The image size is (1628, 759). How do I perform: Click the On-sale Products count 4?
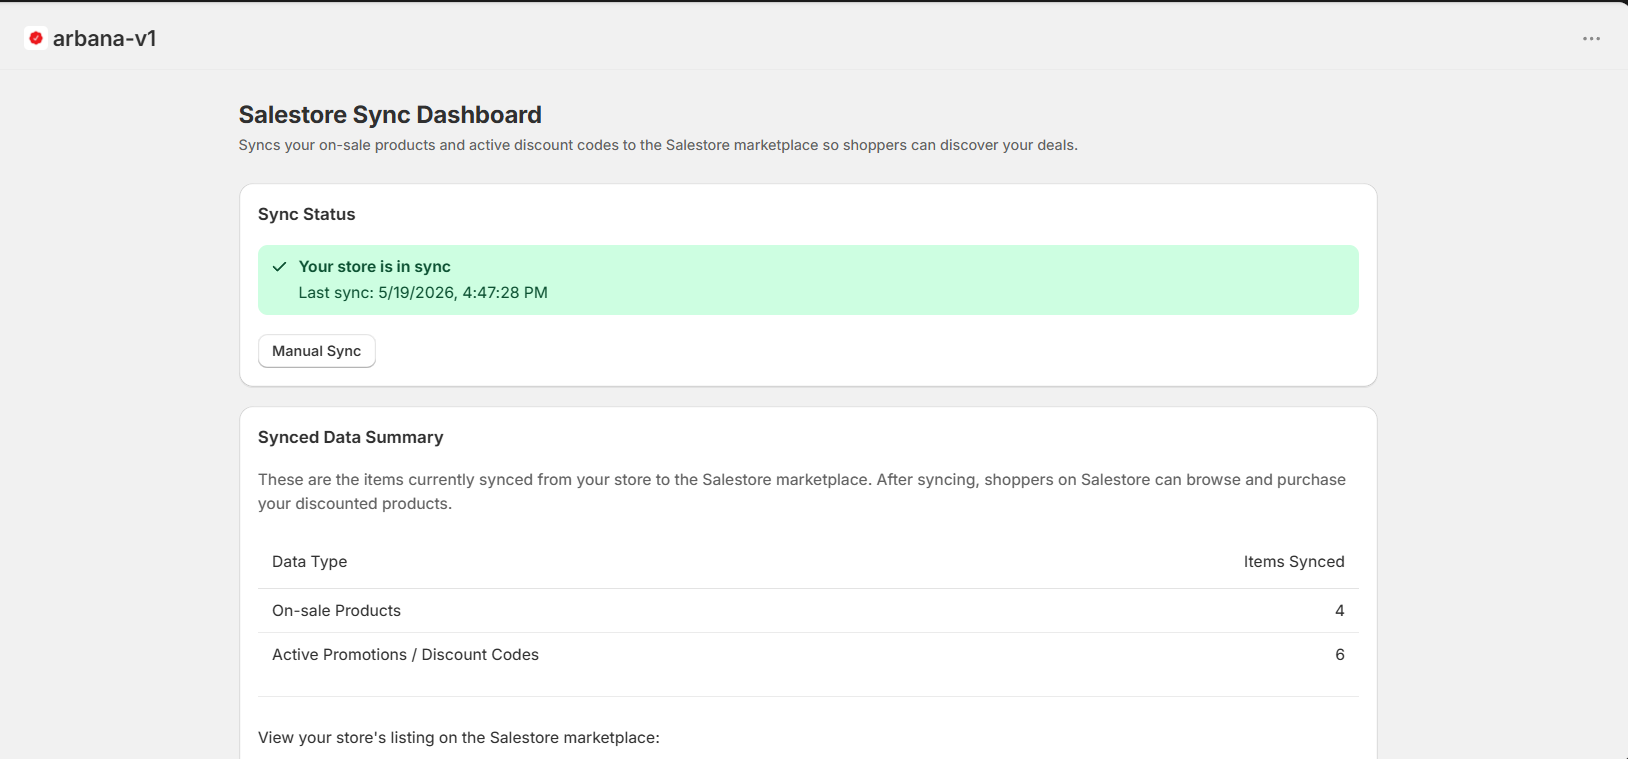[x=1340, y=611]
